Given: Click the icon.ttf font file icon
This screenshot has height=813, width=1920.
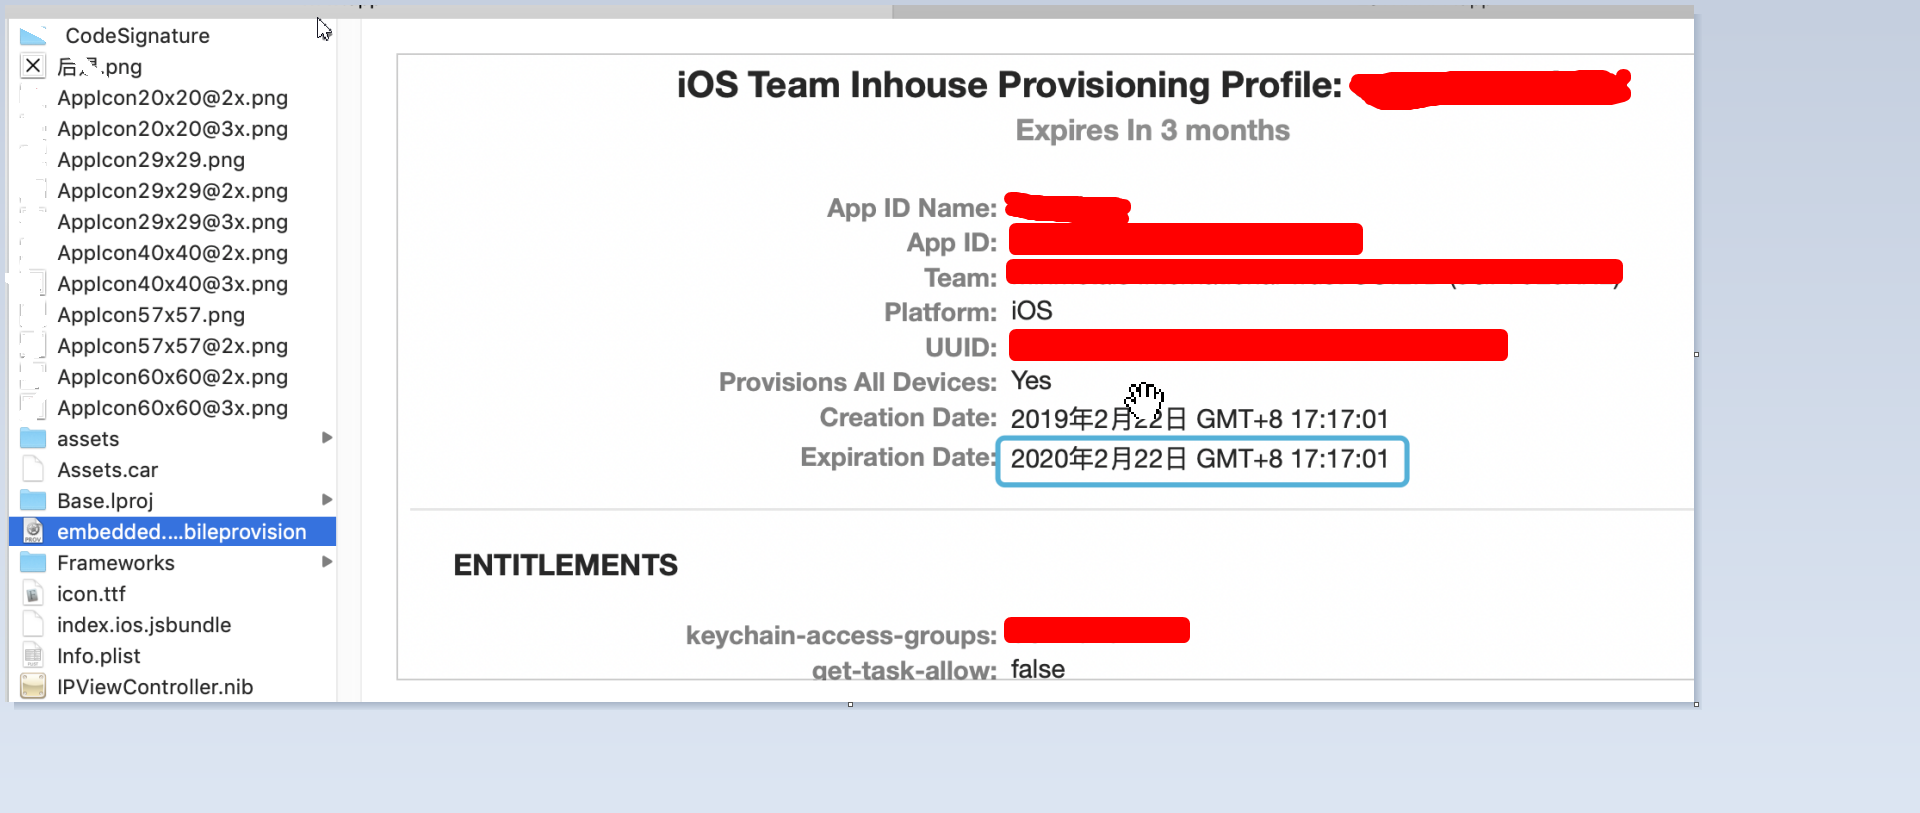Looking at the screenshot, I should tap(33, 594).
